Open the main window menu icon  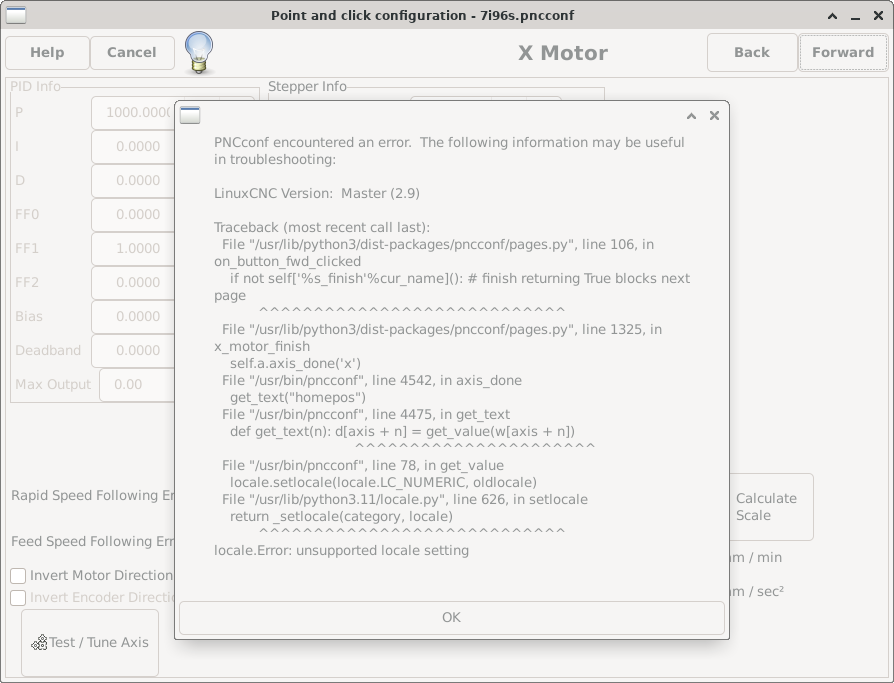pos(16,15)
